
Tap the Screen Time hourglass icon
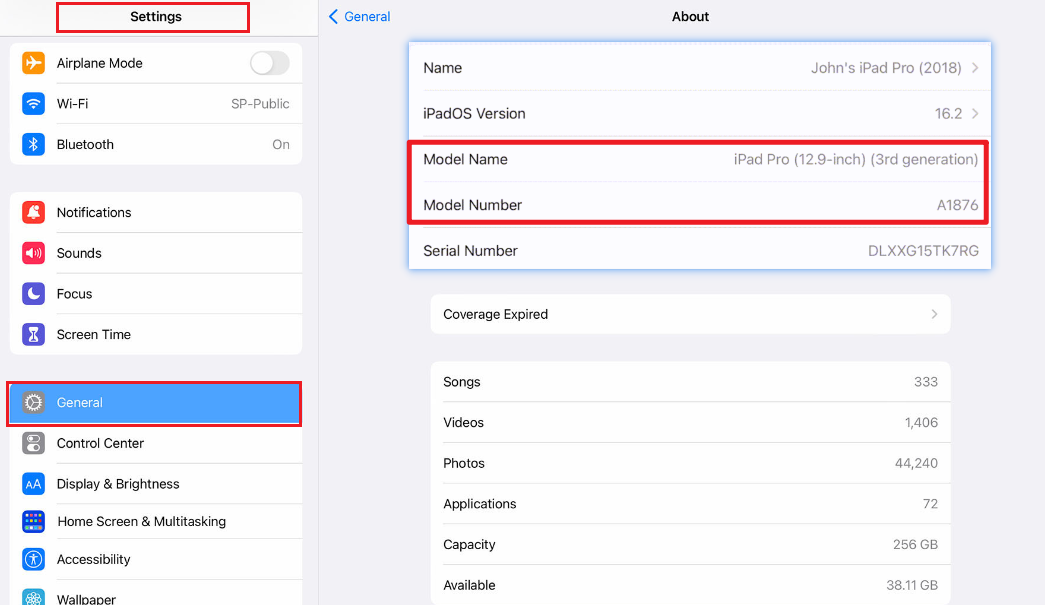point(34,335)
